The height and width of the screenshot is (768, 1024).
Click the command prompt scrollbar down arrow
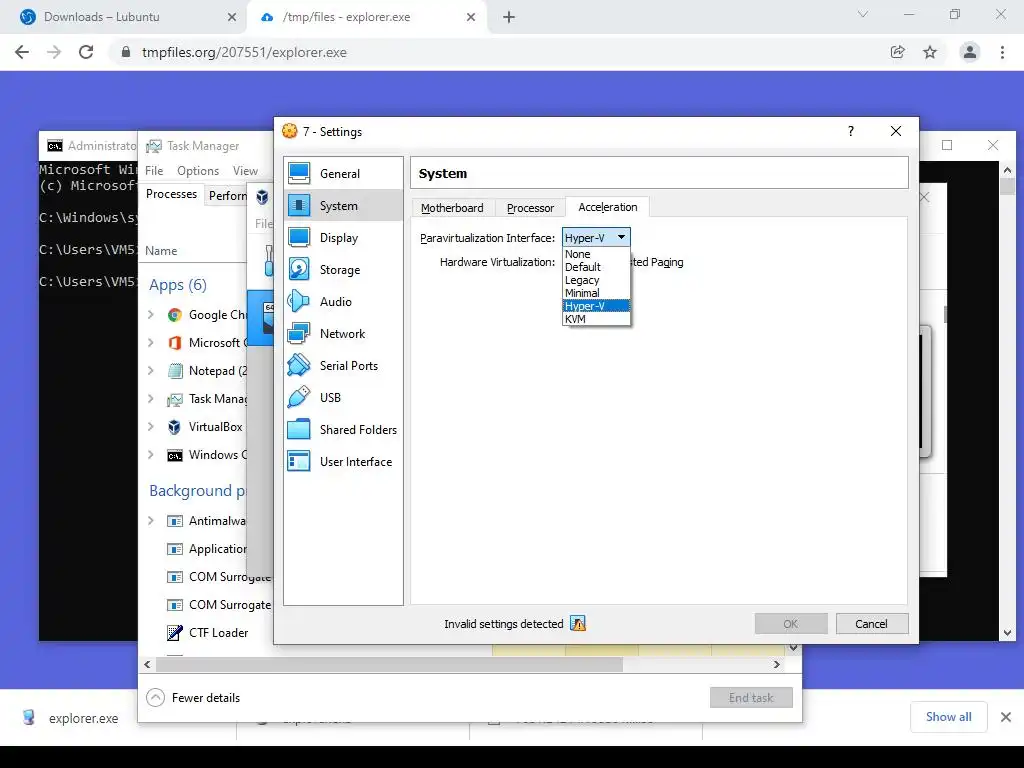coord(1007,632)
